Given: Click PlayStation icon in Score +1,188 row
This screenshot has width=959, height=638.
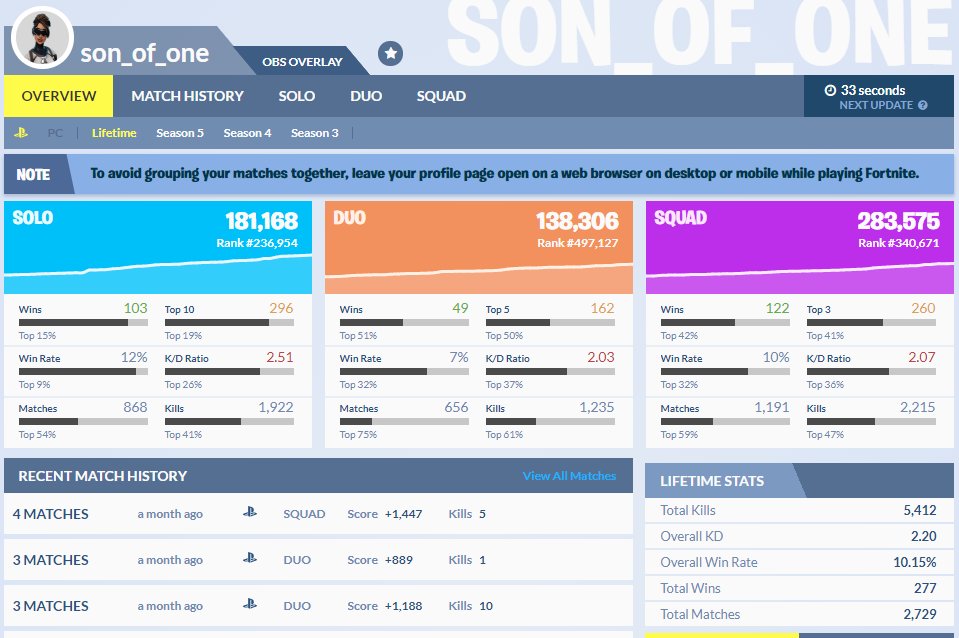Looking at the screenshot, I should [x=250, y=604].
